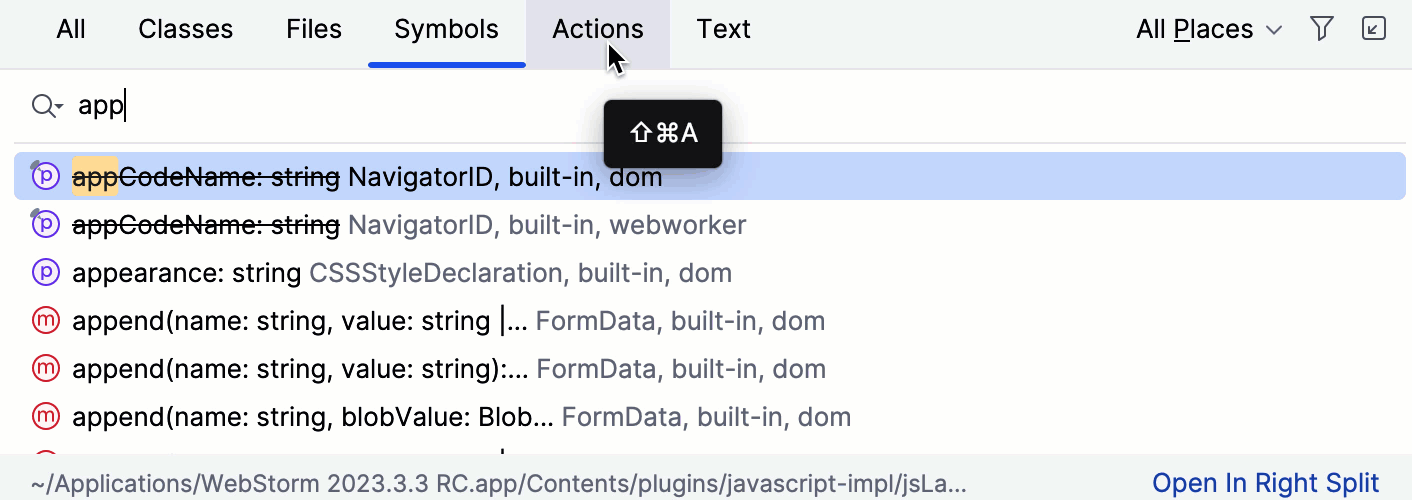Click the filter funnel icon
The image size is (1412, 500).
click(1322, 29)
